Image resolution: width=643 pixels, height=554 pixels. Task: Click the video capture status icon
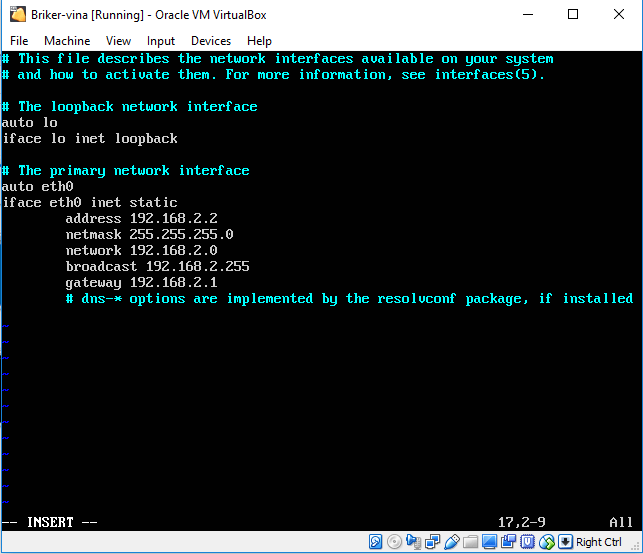click(x=508, y=542)
